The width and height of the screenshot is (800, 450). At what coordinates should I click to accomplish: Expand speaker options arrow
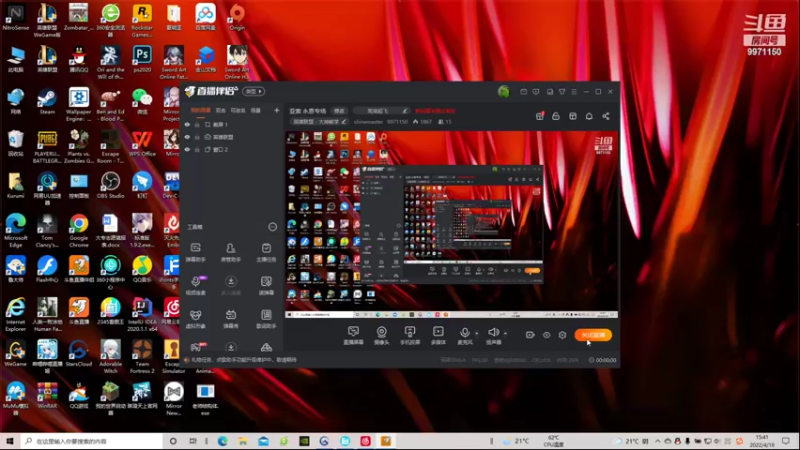point(505,334)
